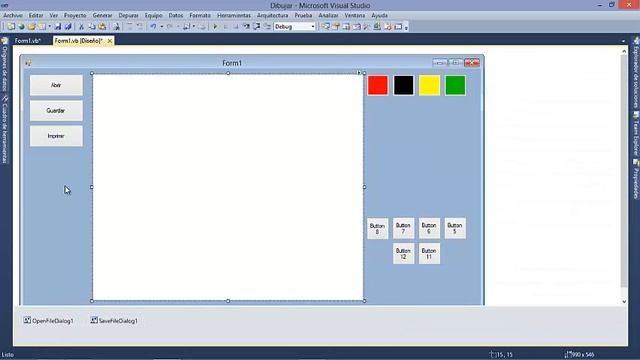Viewport: 640px width, 360px height.
Task: Click the Save All toolbar icon
Action: click(x=68, y=27)
